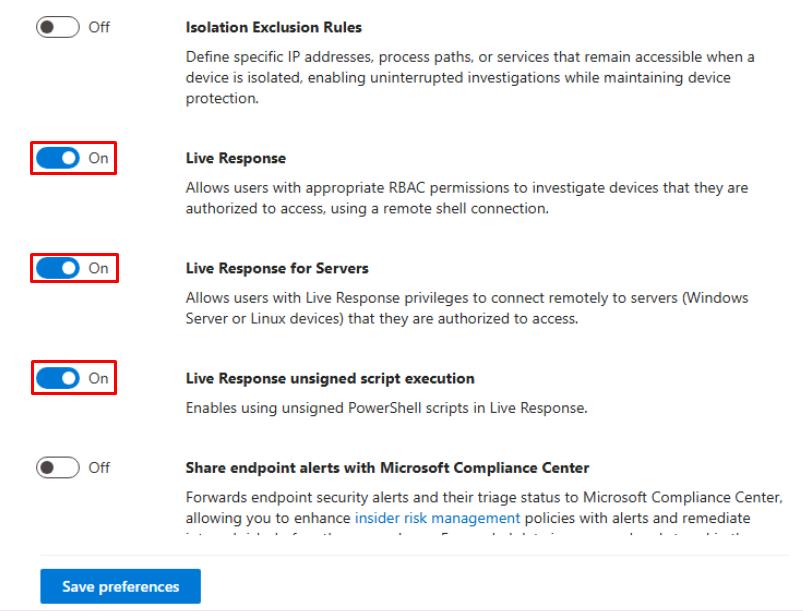The image size is (803, 611).
Task: Click the RBAC permissions description under Live Response
Action: [467, 198]
